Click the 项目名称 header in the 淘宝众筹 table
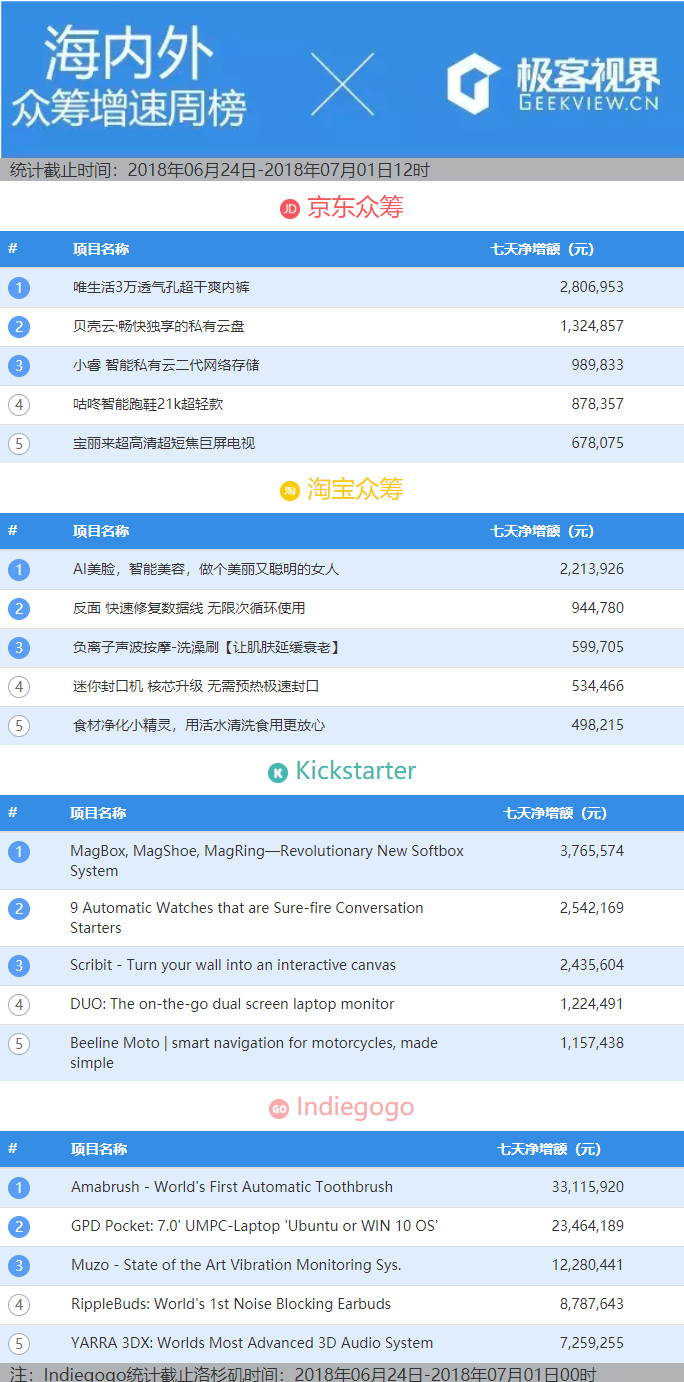 click(101, 531)
